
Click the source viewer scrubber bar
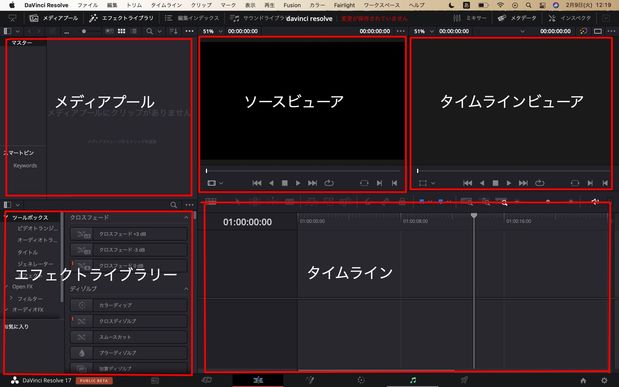click(x=303, y=171)
